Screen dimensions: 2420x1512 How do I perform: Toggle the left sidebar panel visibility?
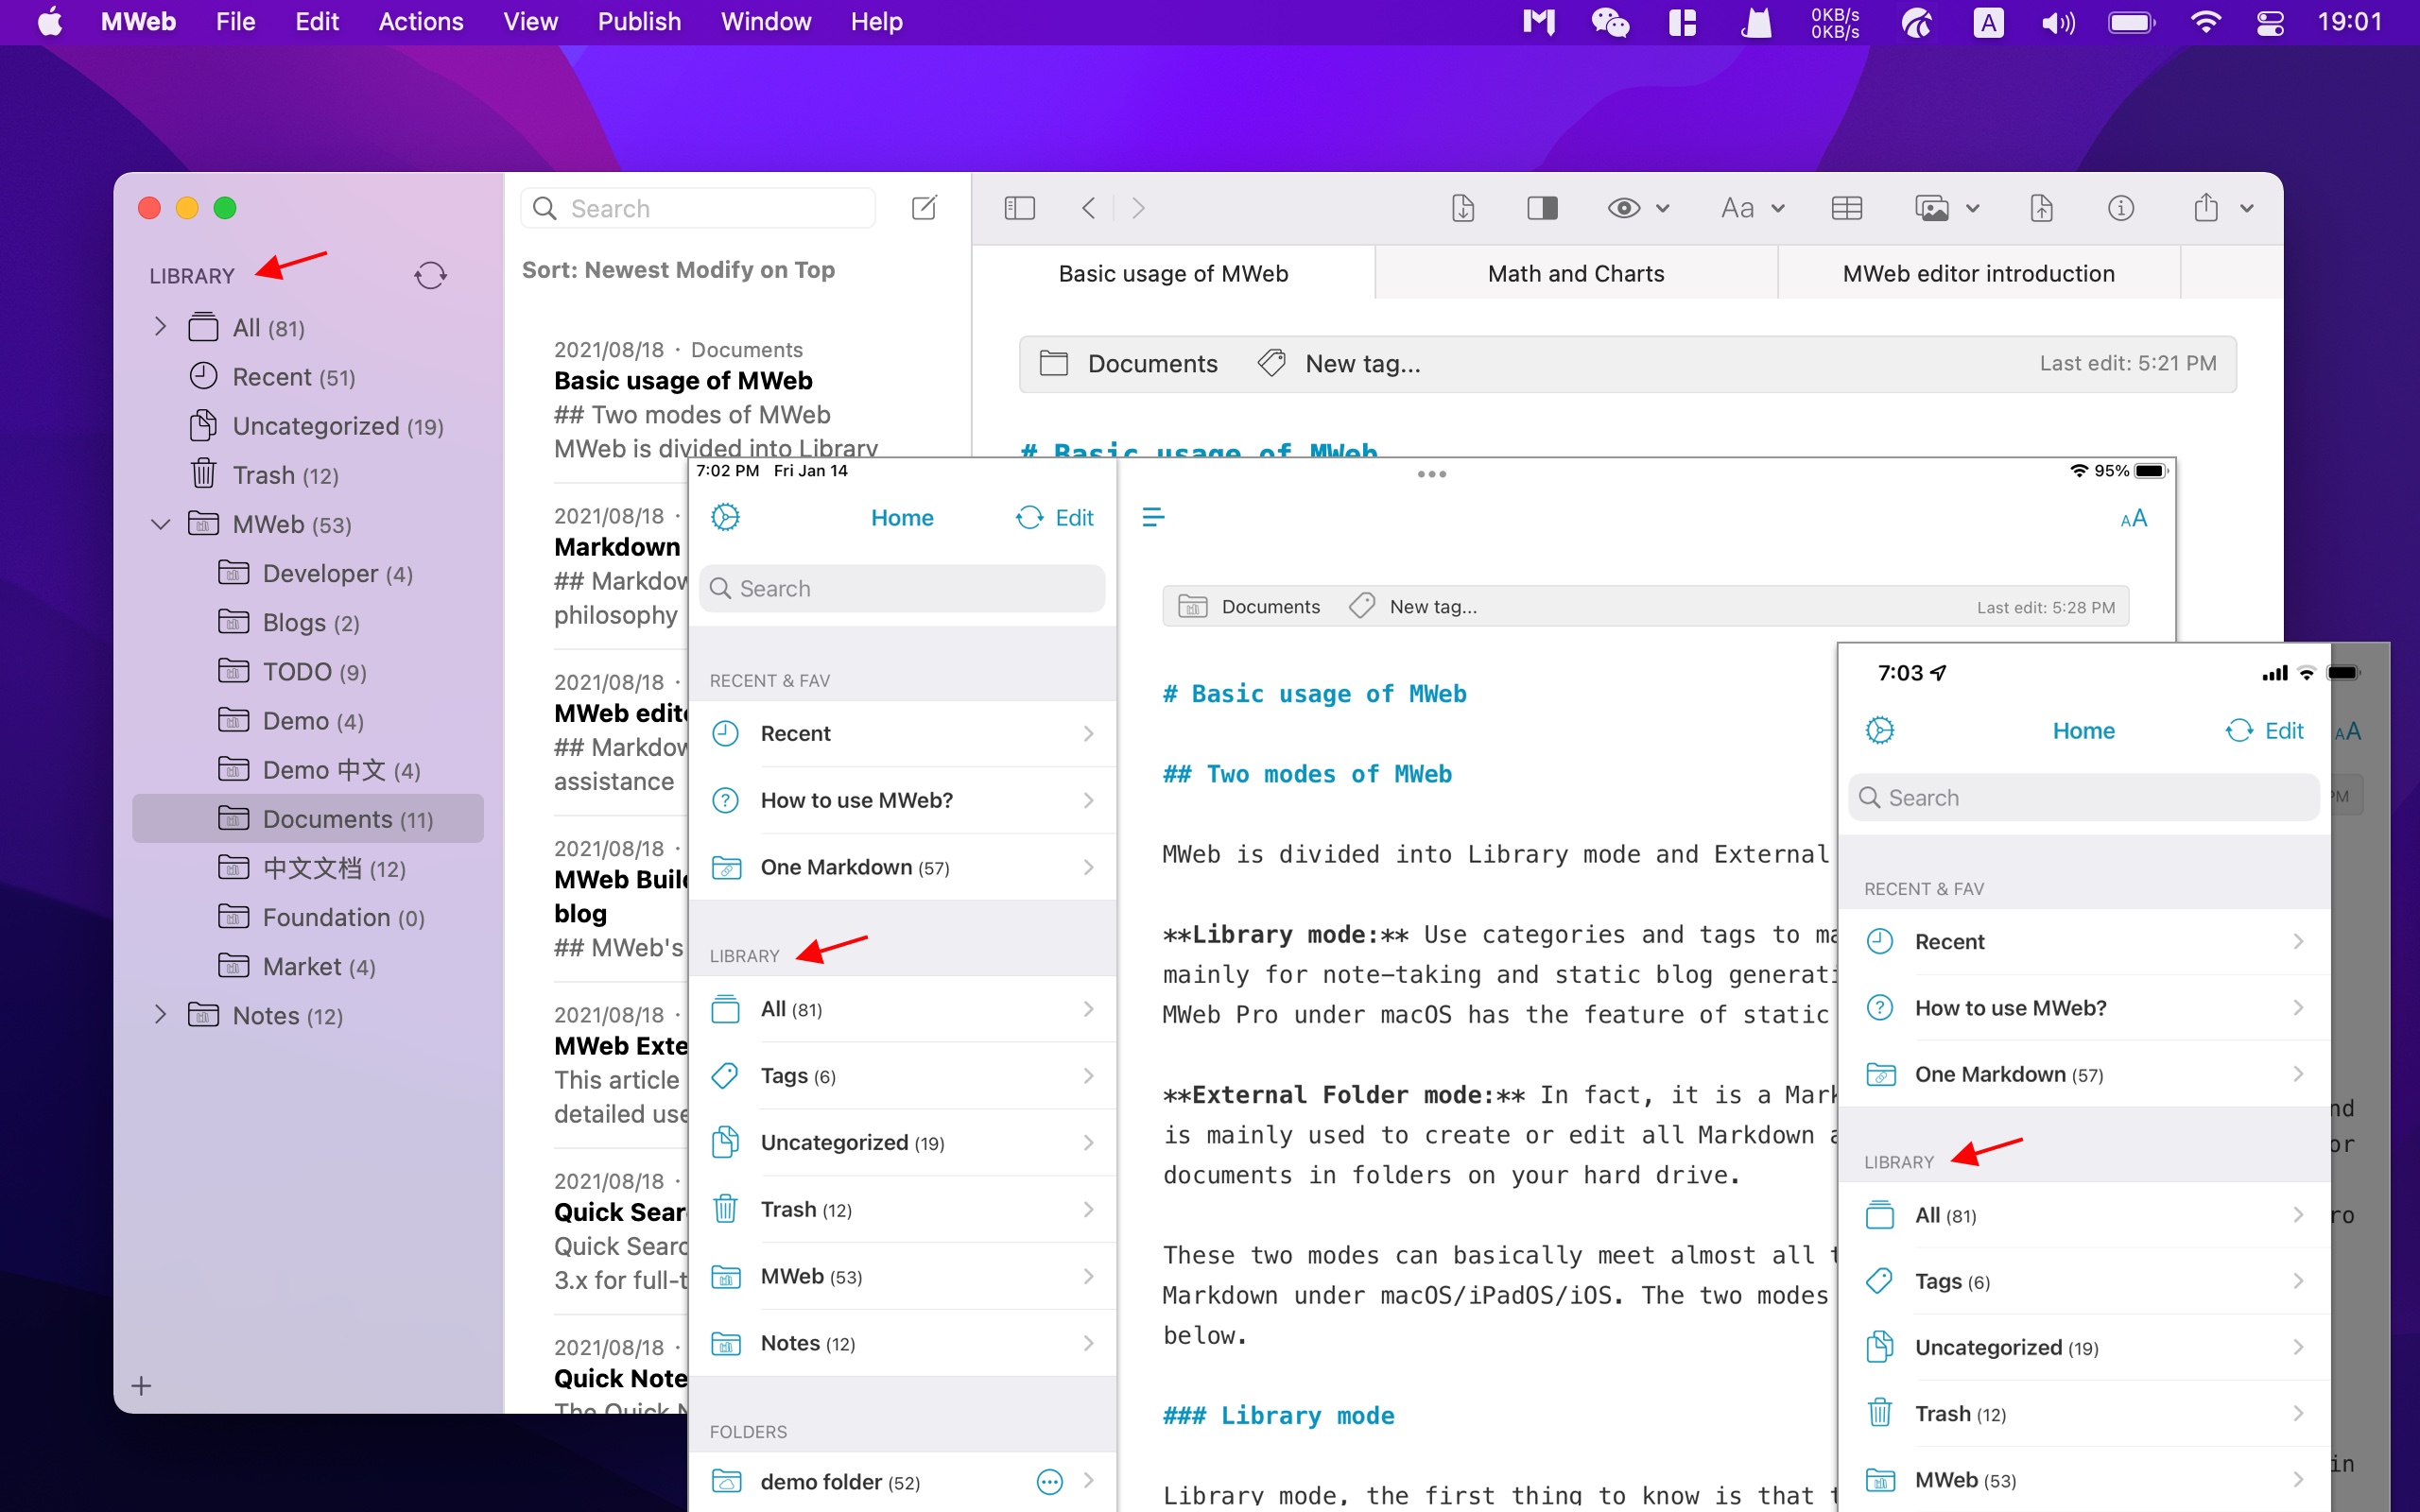click(x=1019, y=208)
